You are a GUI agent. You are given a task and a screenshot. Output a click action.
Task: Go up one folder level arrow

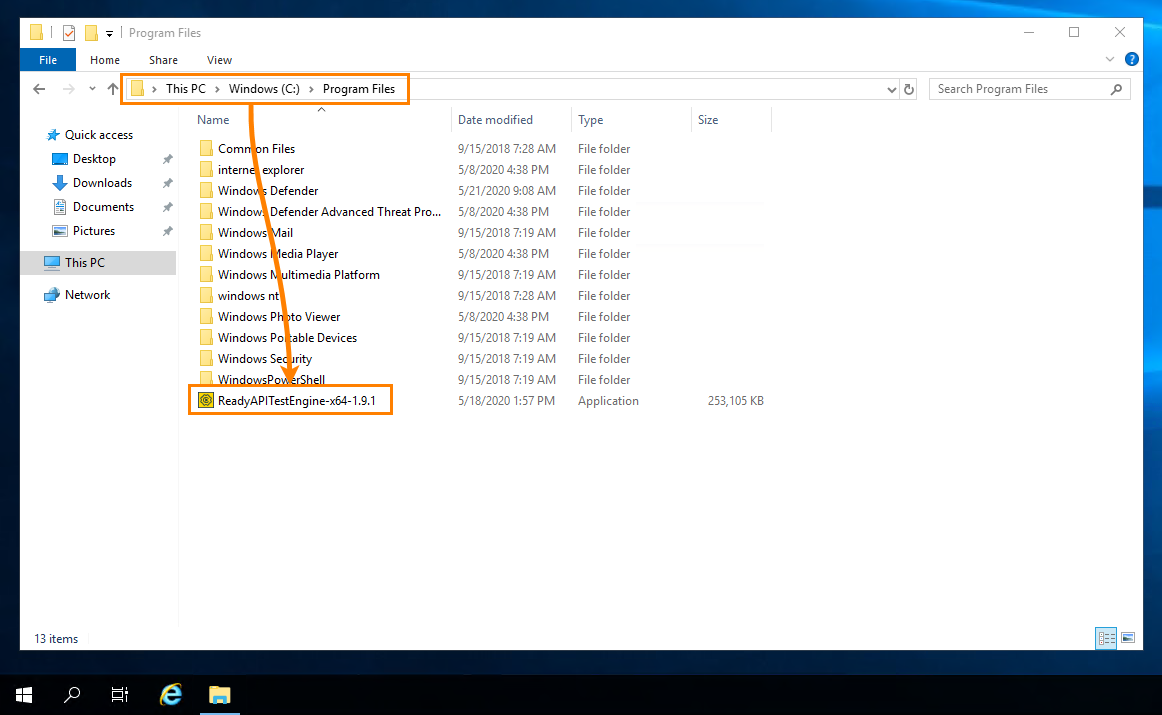[113, 89]
